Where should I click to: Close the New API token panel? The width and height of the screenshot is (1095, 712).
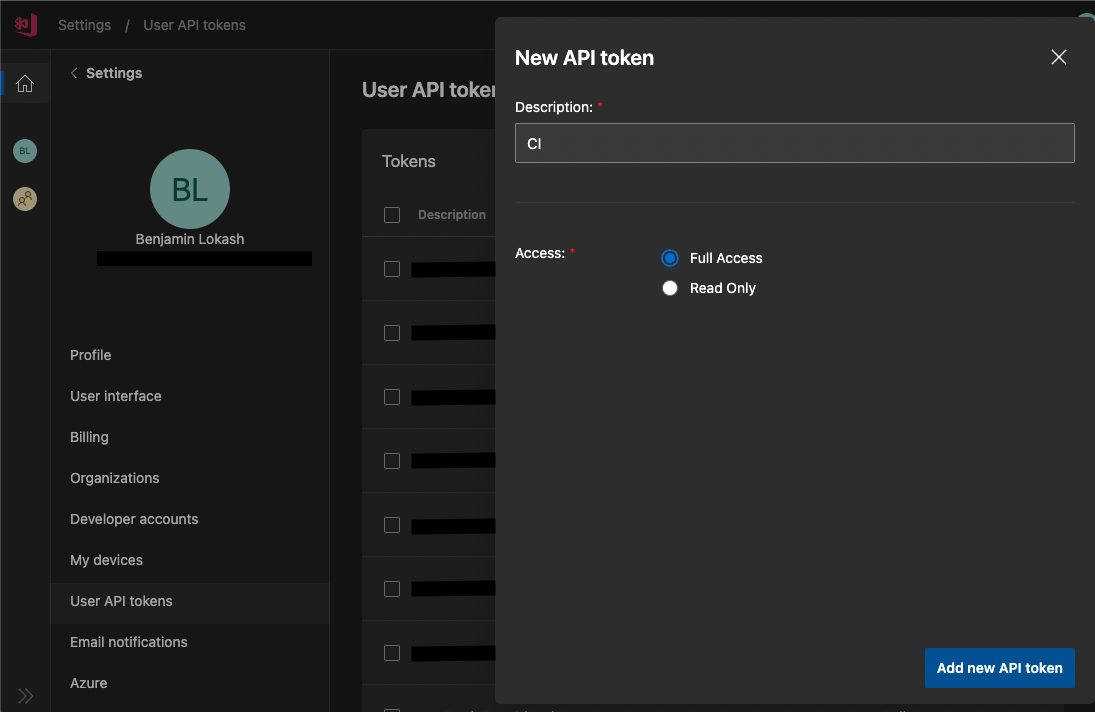(x=1059, y=58)
